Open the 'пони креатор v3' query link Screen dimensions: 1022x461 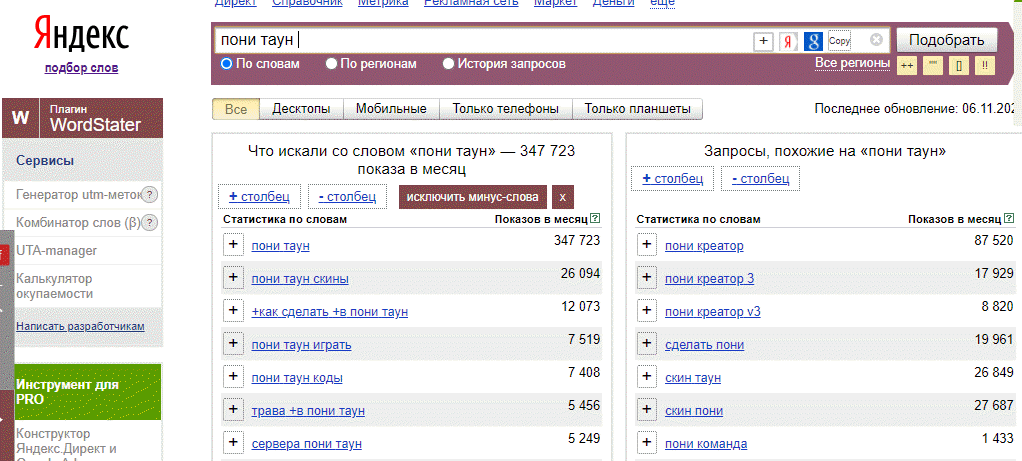pos(712,312)
